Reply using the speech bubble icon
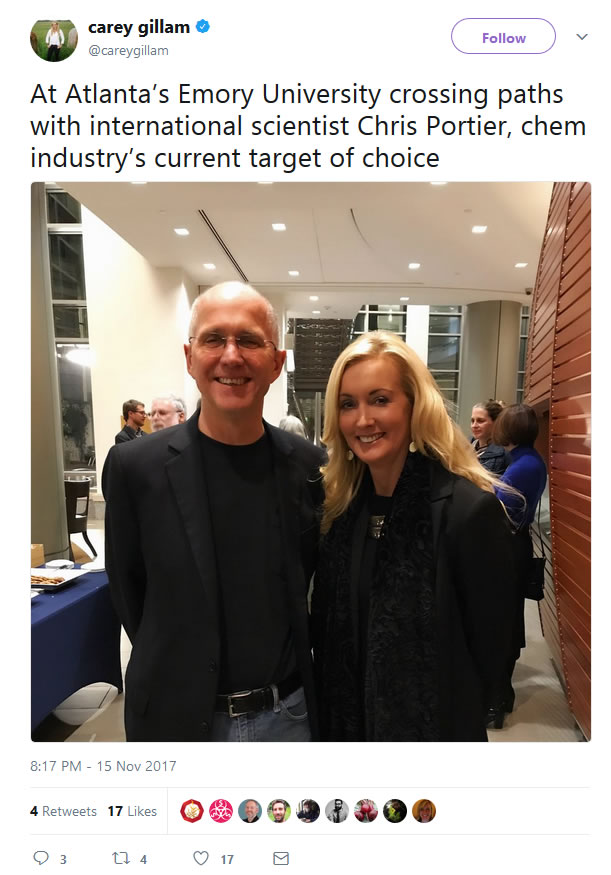Screen dimensions: 611x875 coord(41,858)
